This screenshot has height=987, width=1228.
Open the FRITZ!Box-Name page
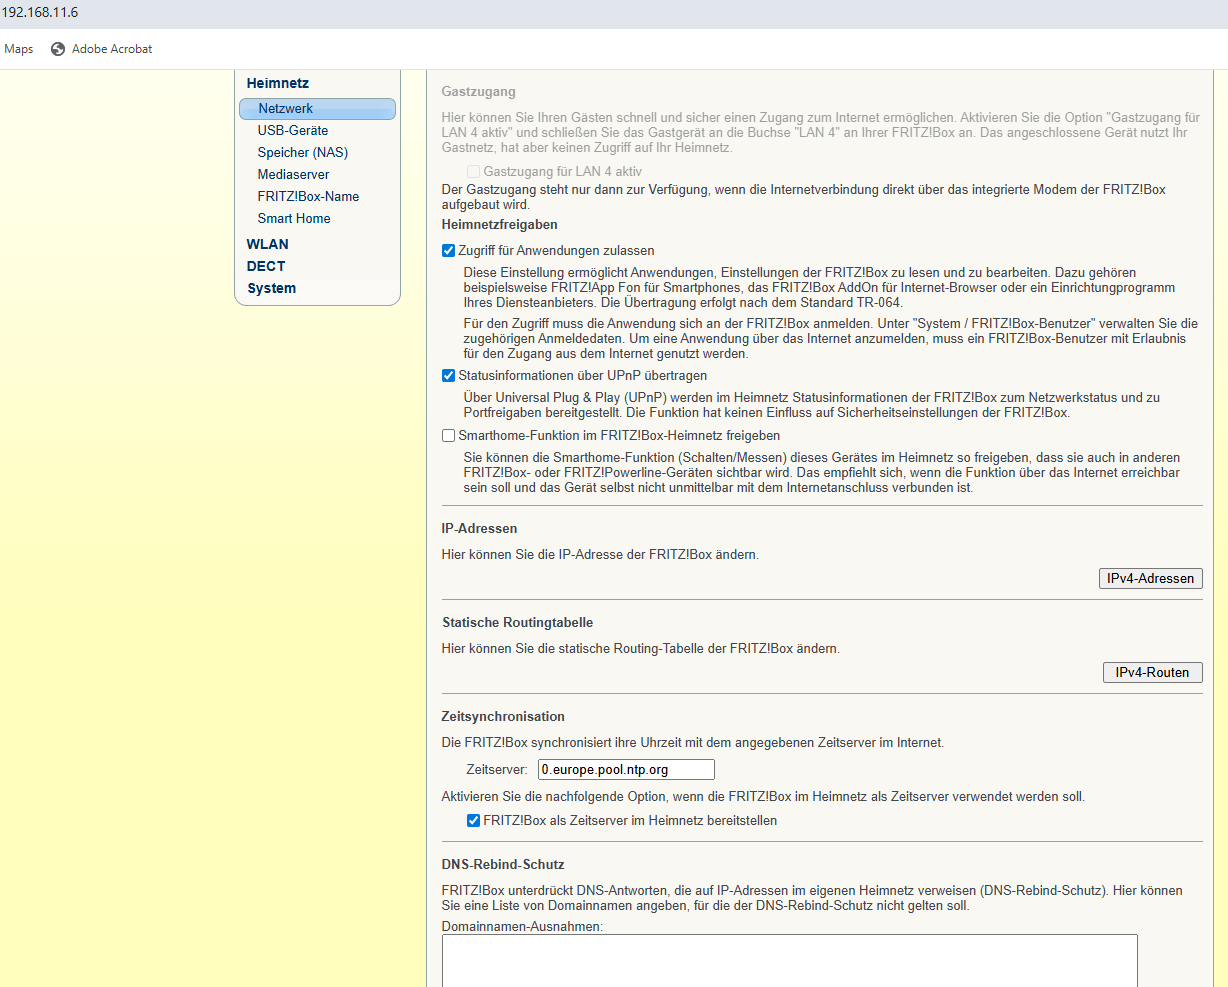click(308, 197)
